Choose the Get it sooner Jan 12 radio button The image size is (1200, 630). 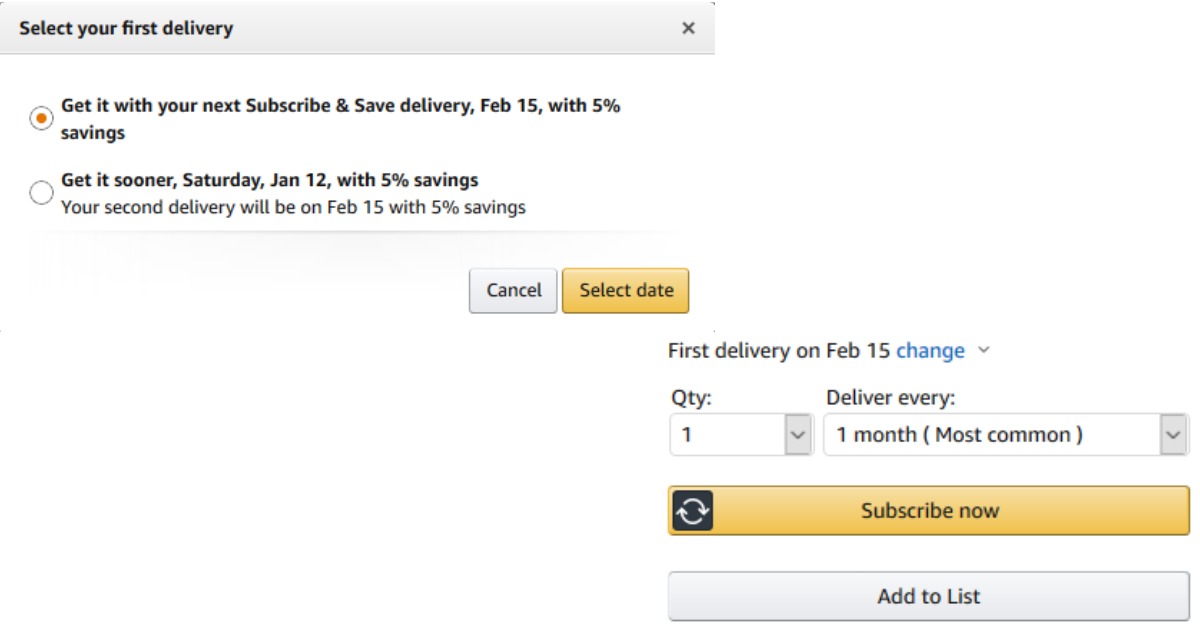(41, 193)
